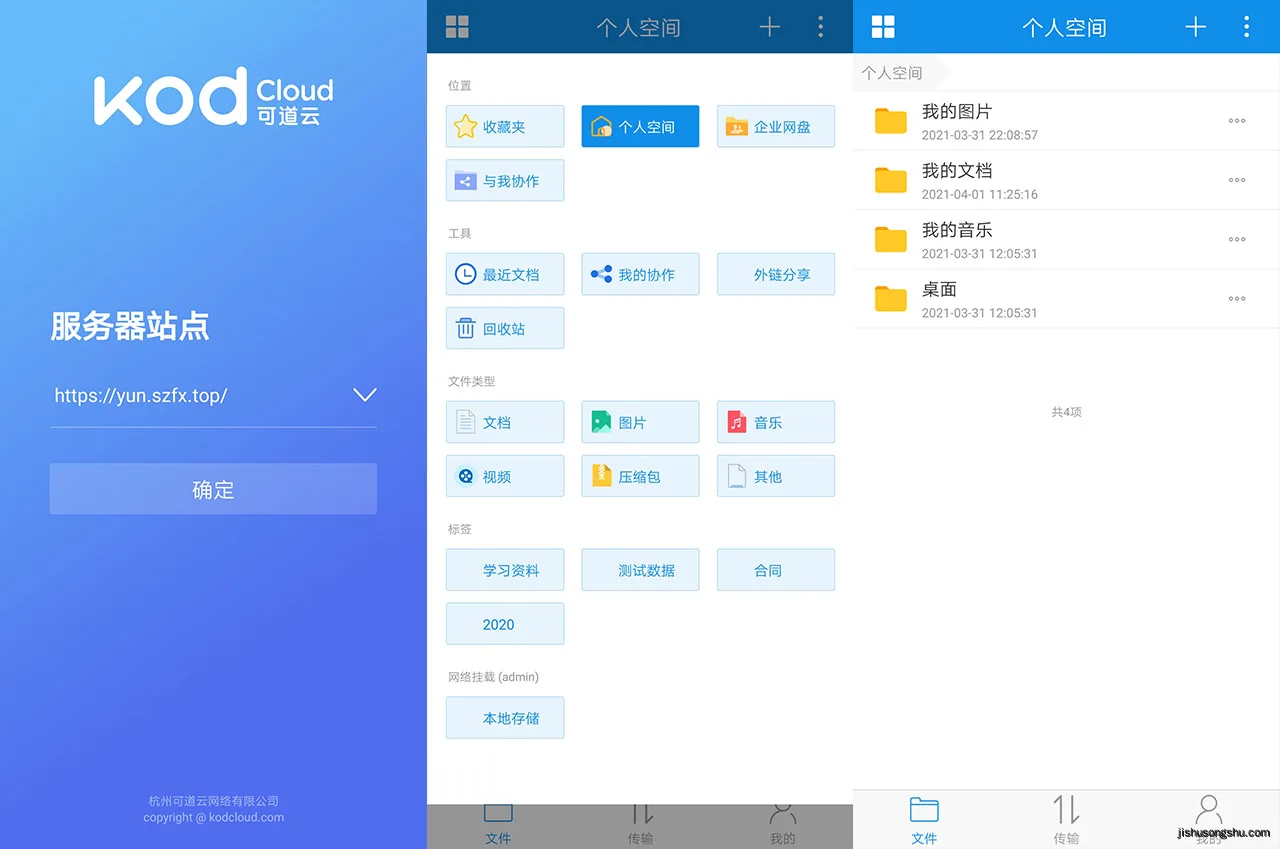Select the 合同 tag
1280x849 pixels.
(x=776, y=570)
